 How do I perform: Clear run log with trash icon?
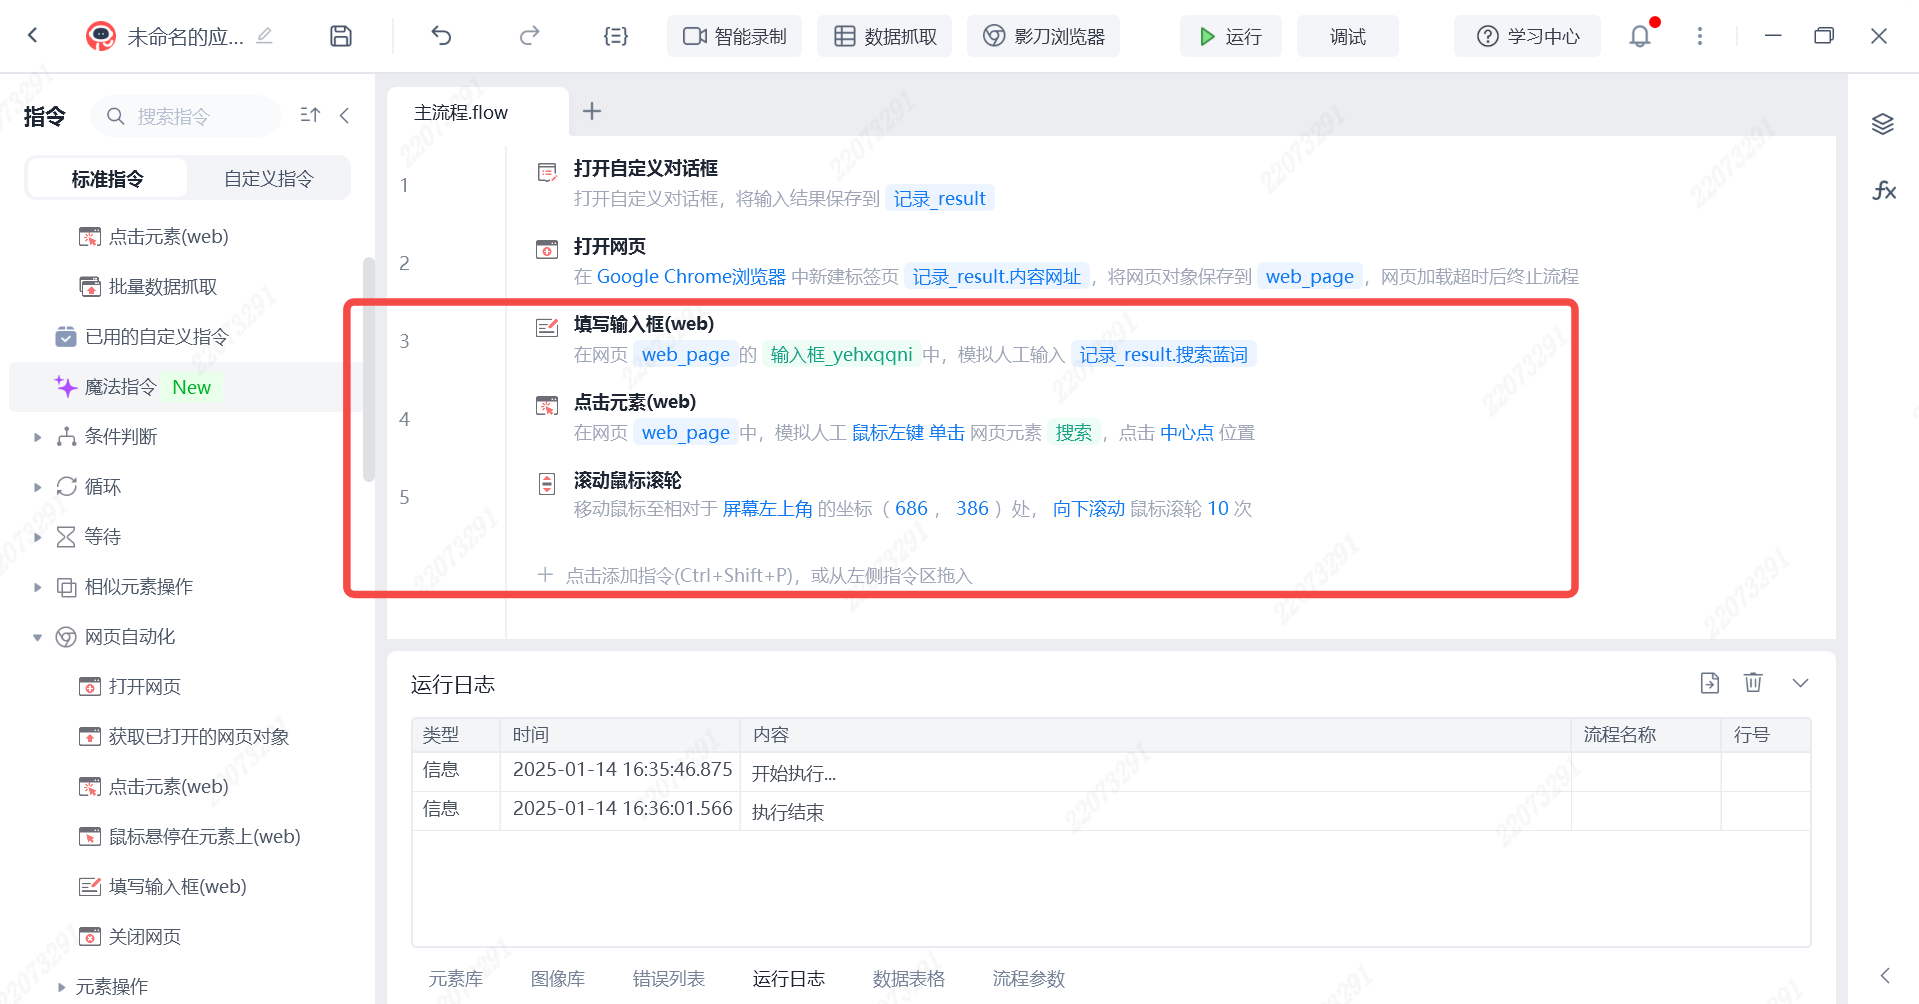(1753, 682)
